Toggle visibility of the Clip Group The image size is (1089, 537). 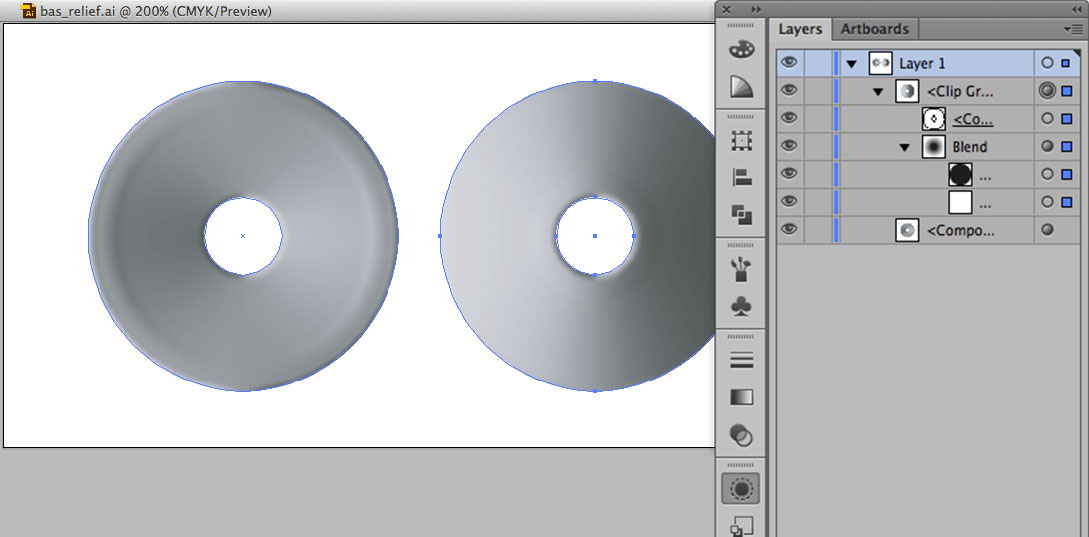click(788, 90)
